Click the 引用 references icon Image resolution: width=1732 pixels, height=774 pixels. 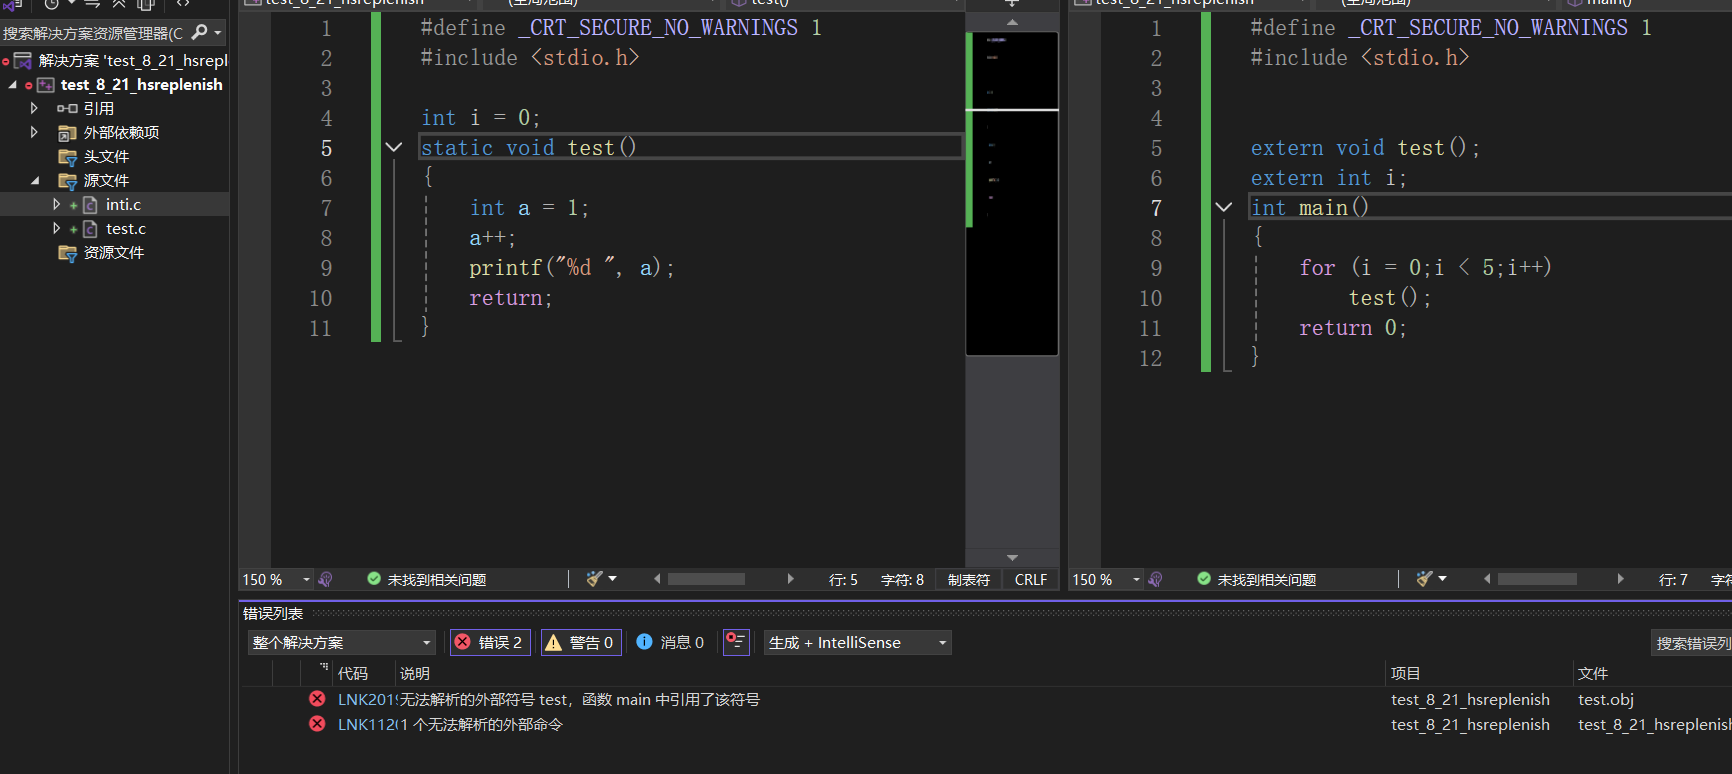pos(67,108)
